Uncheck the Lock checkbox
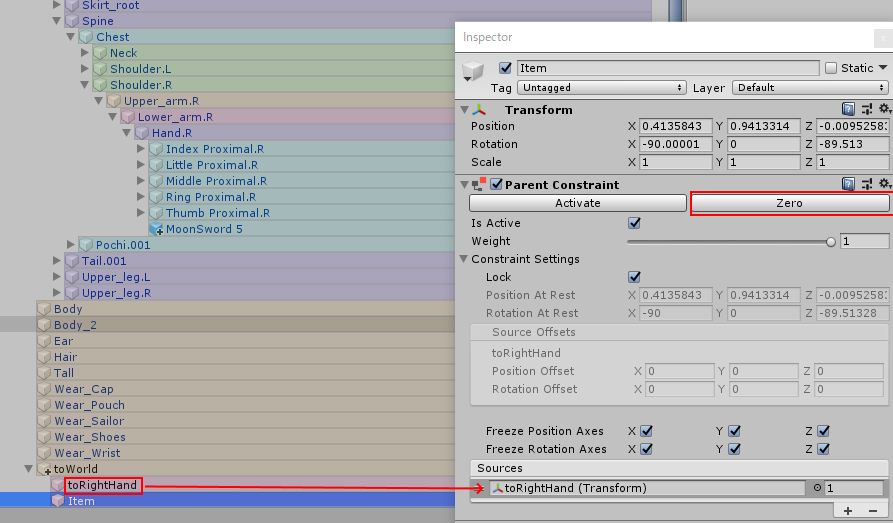Viewport: 893px width, 523px height. pyautogui.click(x=634, y=277)
